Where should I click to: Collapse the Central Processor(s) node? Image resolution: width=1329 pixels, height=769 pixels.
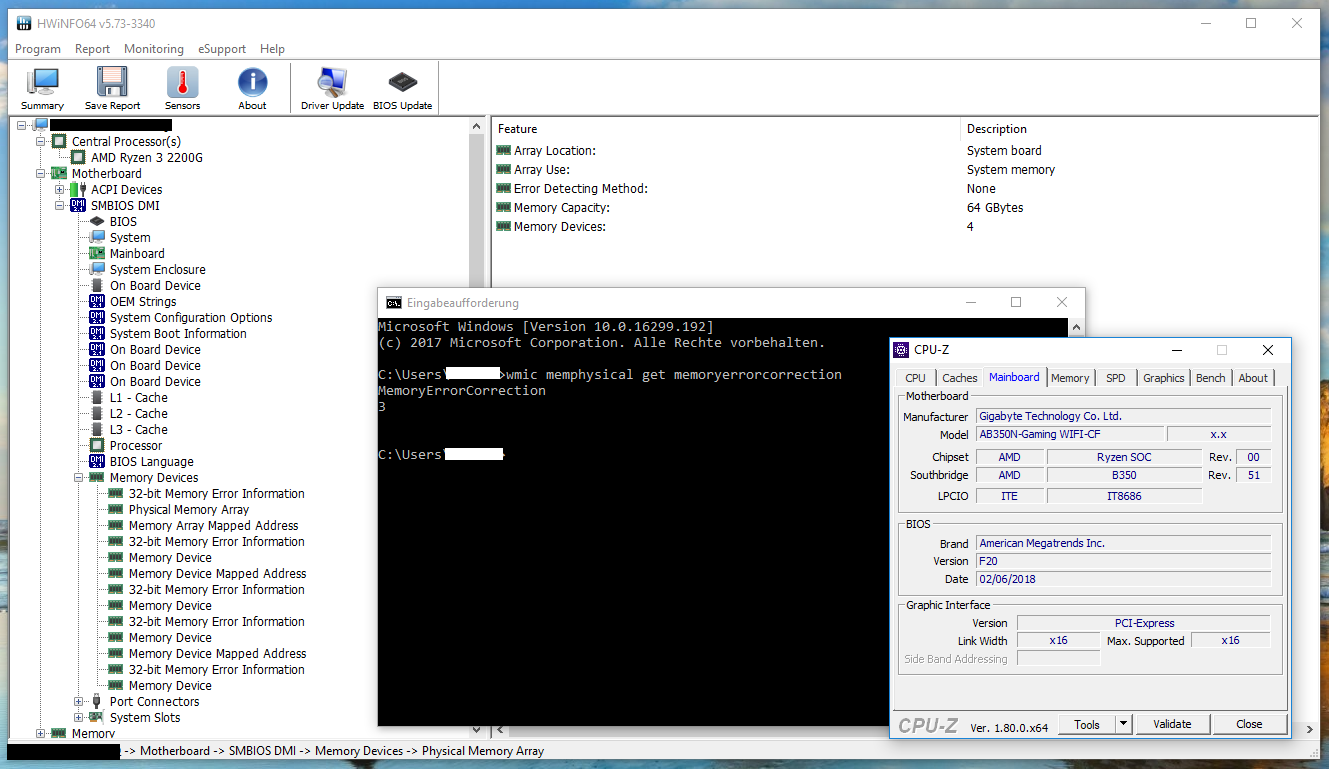41,142
